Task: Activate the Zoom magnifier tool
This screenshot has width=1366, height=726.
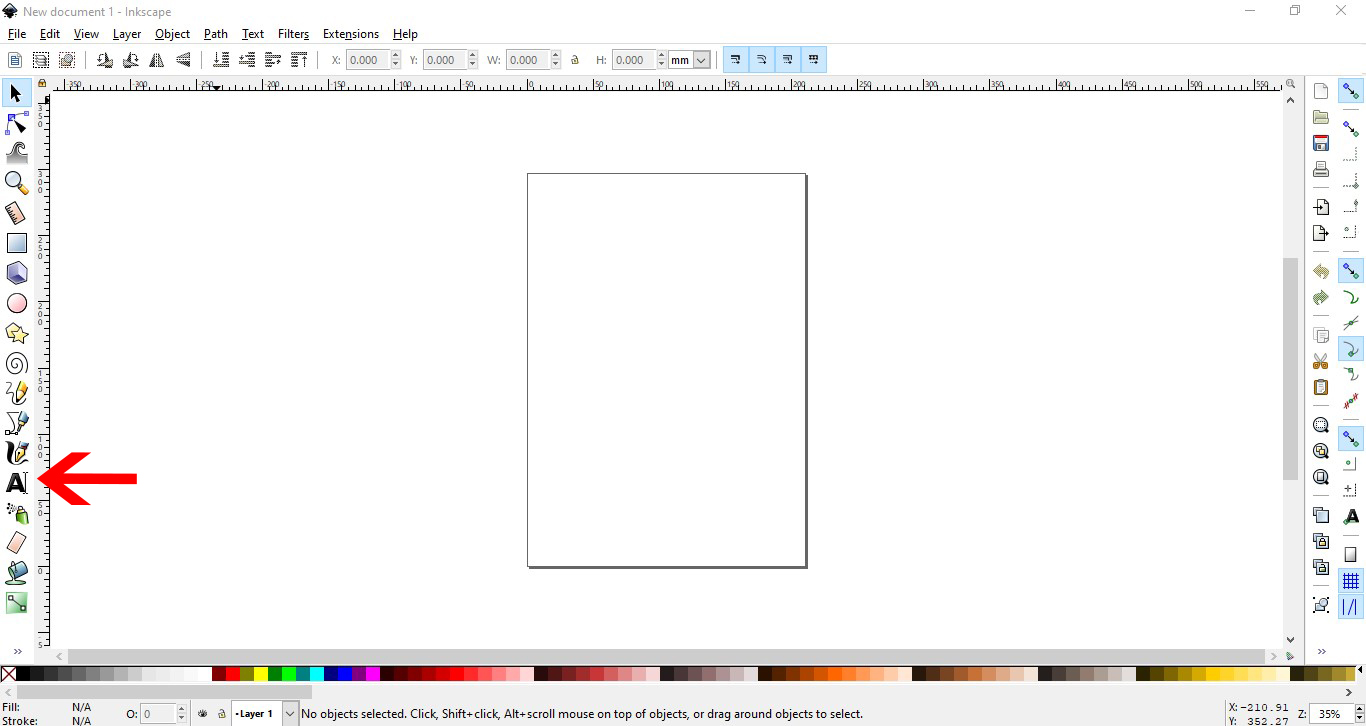Action: coord(16,183)
